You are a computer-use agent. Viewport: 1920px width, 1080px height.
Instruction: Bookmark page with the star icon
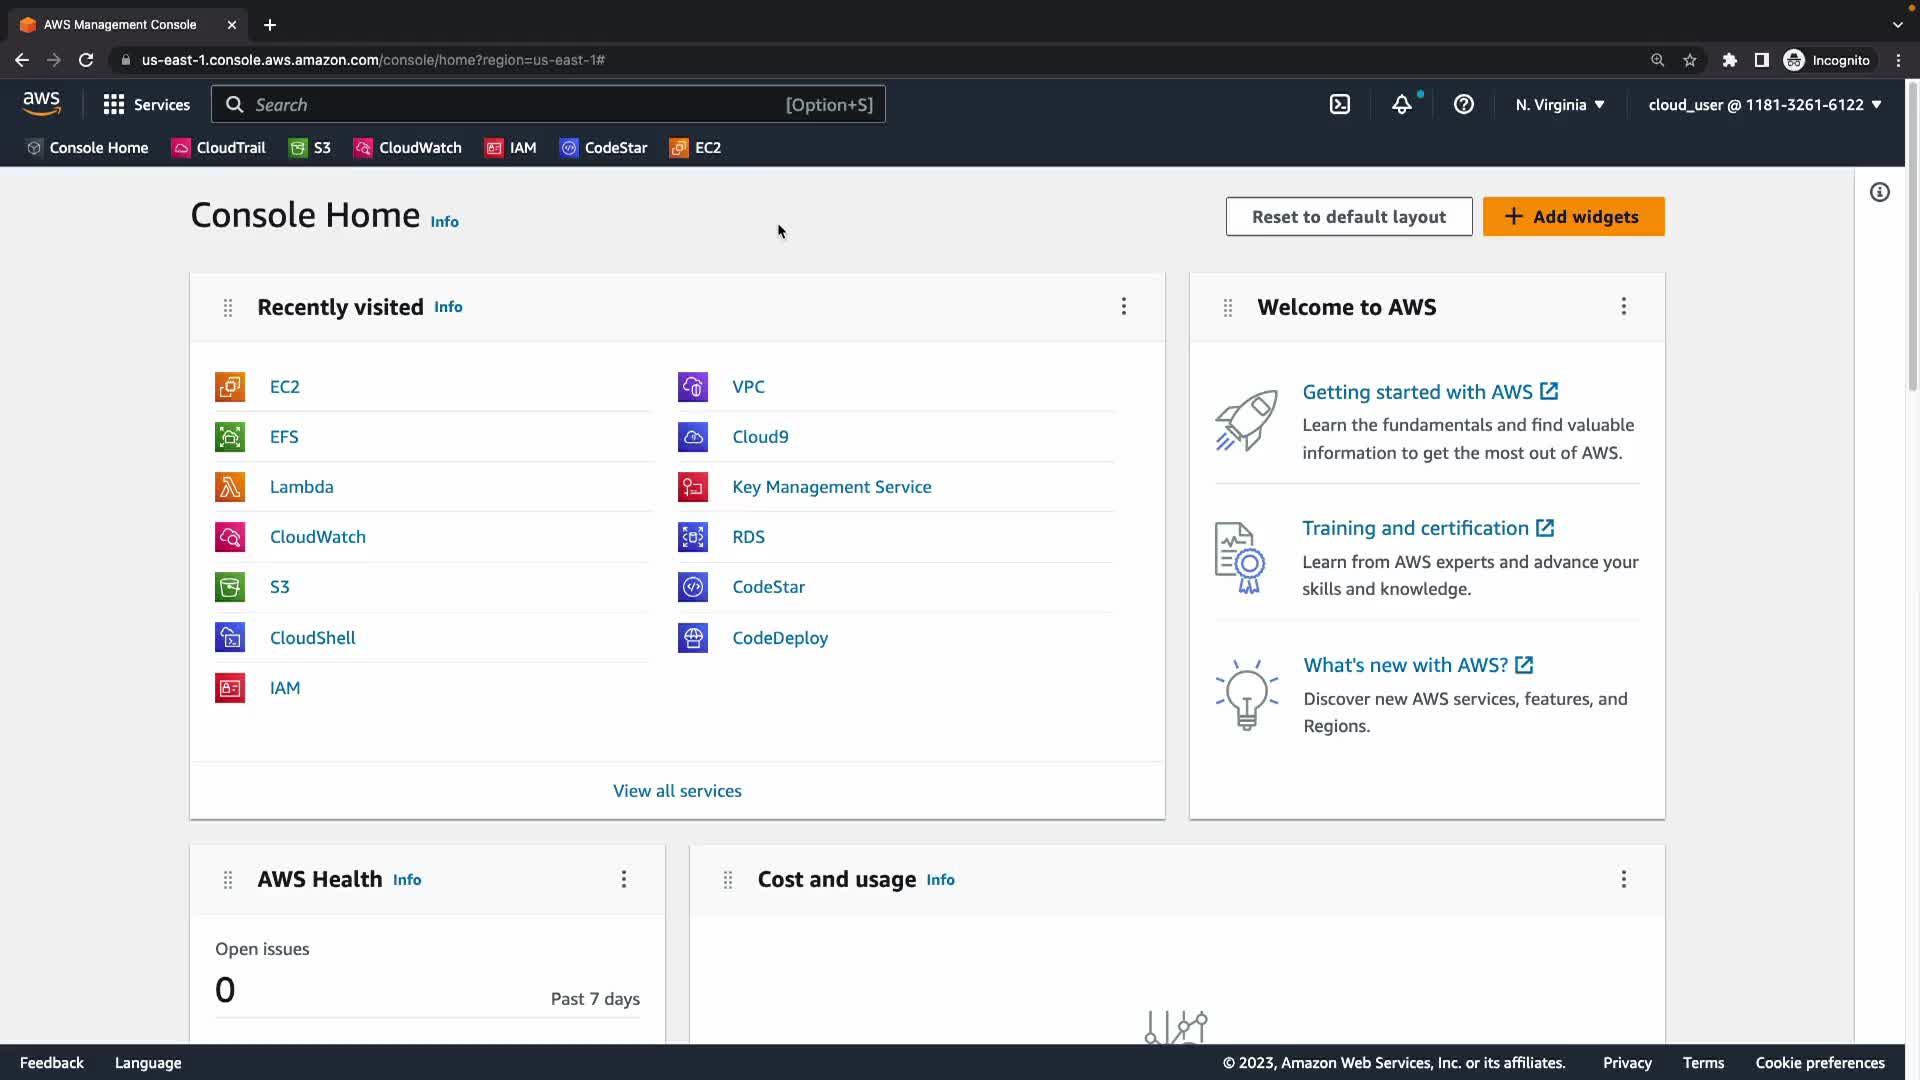coord(1690,60)
